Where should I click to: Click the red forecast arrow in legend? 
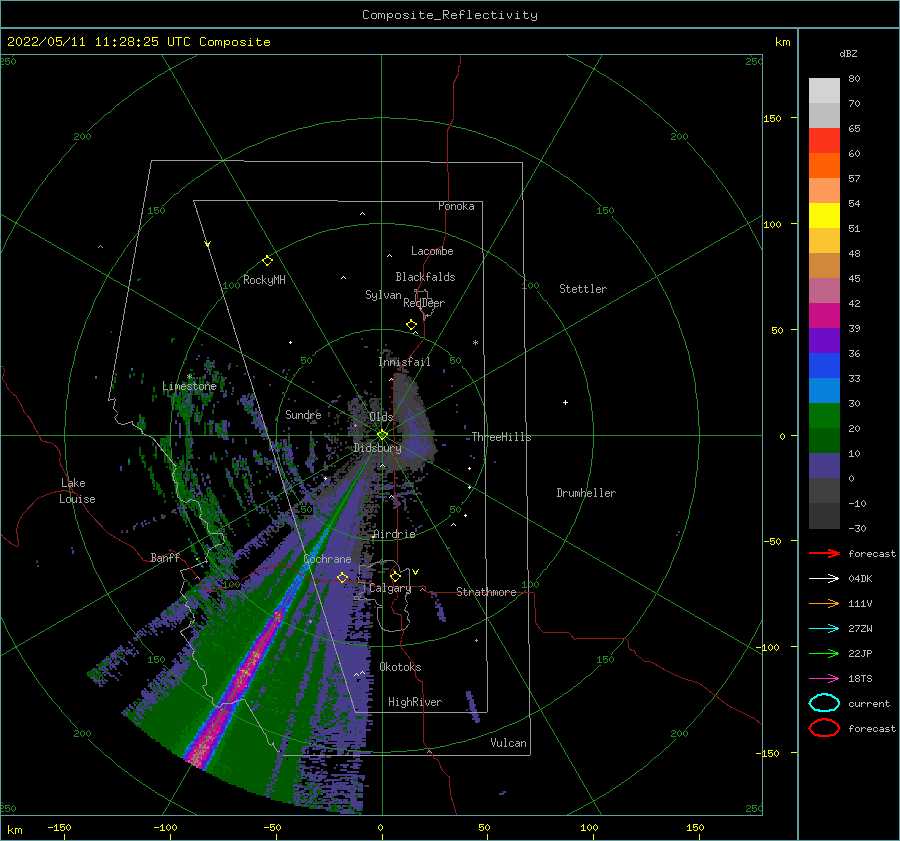(824, 553)
